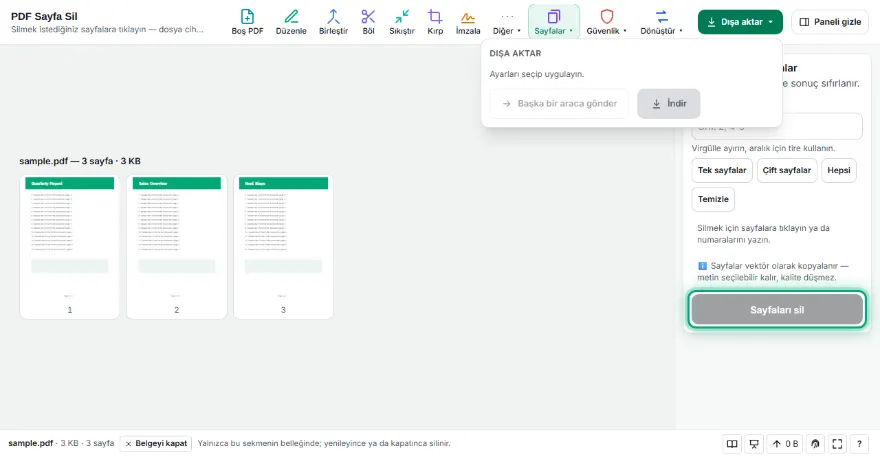Click the Belgeyi kapat button
Viewport: 880px width, 457px height.
click(156, 444)
